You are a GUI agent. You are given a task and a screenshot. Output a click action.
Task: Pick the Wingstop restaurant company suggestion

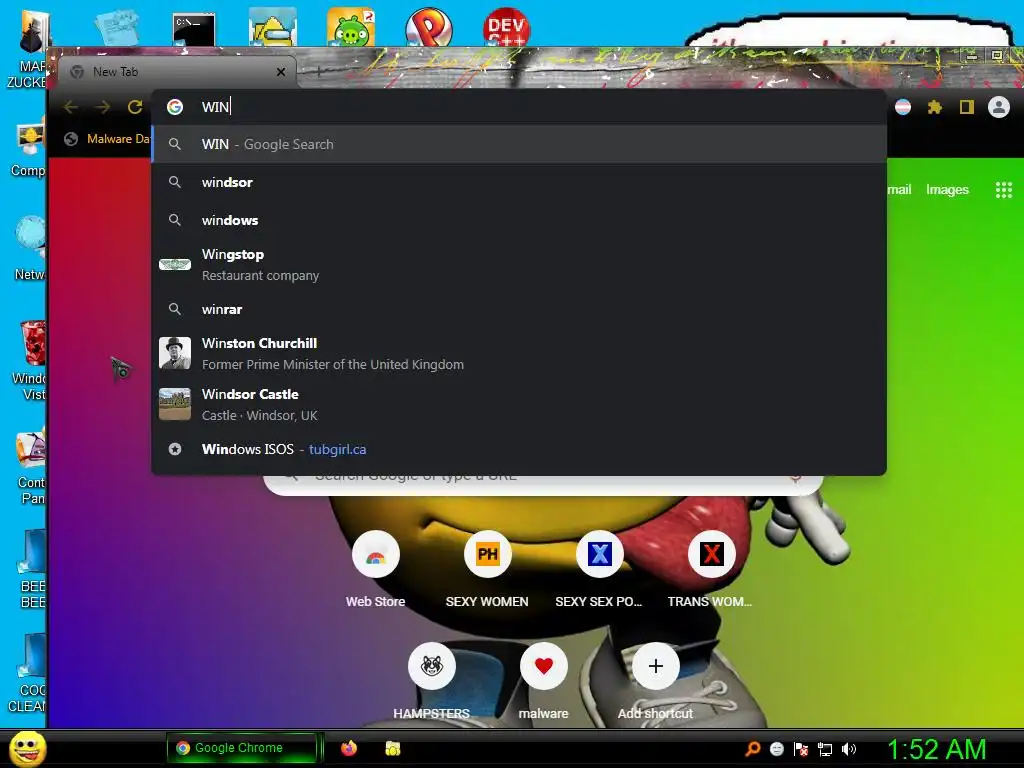pyautogui.click(x=519, y=264)
